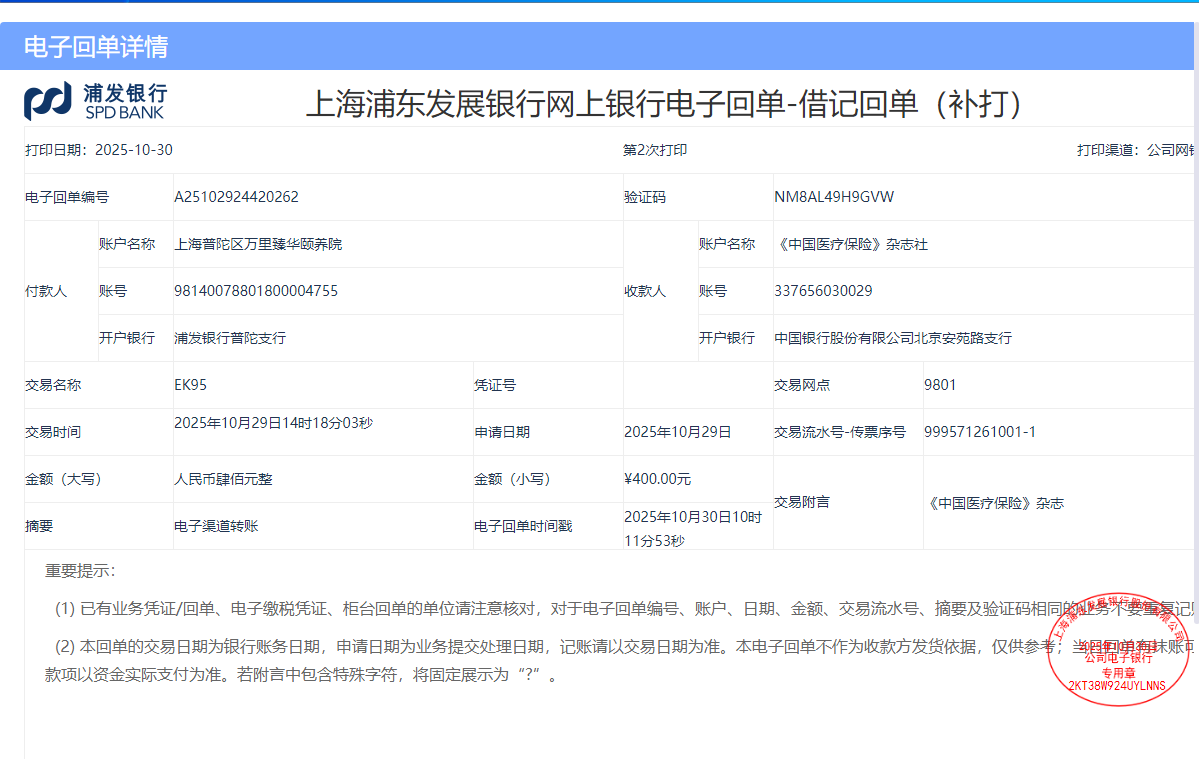Select the transaction serial number 999571261001-1

tap(980, 432)
